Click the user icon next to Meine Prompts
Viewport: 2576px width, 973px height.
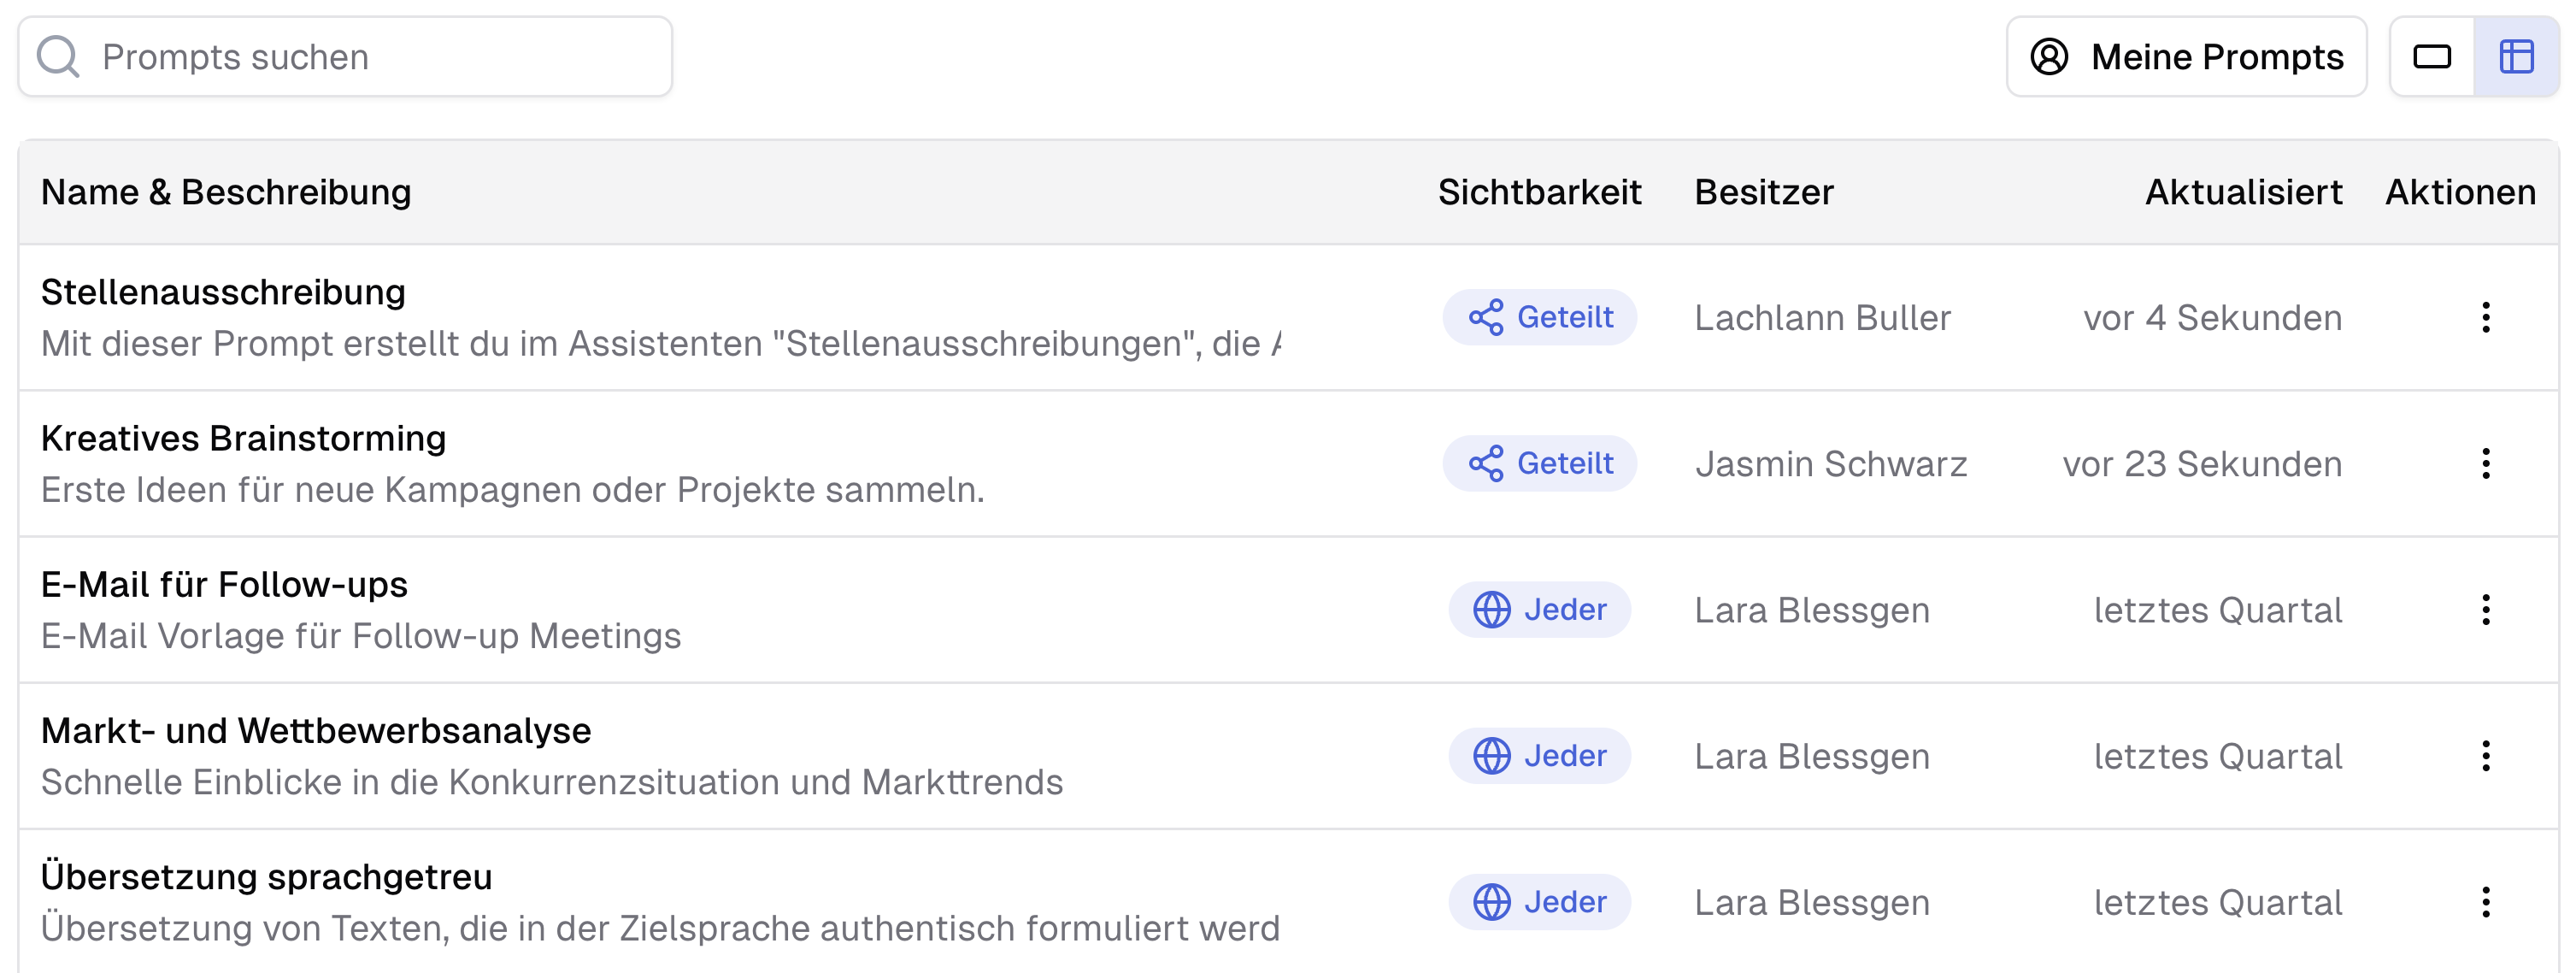click(2051, 57)
